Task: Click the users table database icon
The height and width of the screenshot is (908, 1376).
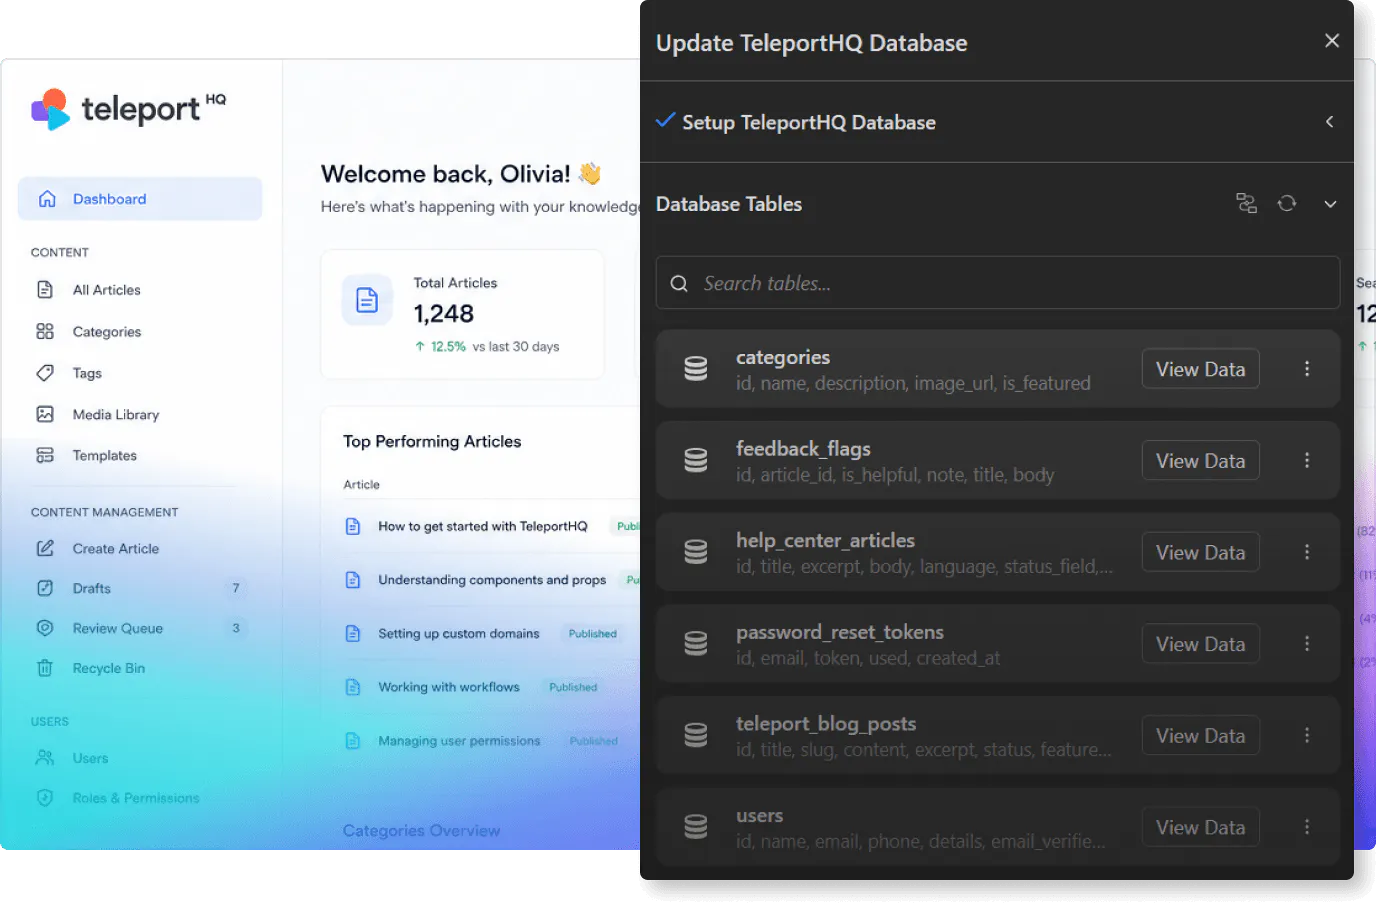Action: 696,828
